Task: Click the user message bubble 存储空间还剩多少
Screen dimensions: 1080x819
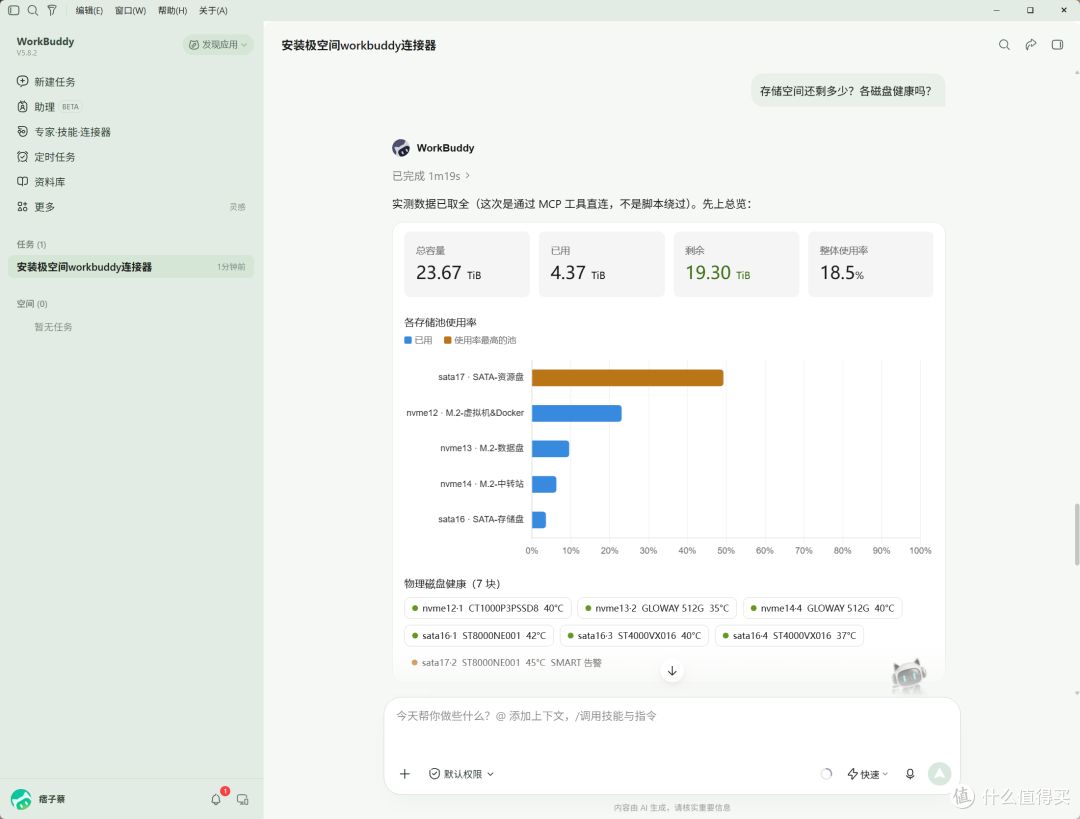Action: click(848, 91)
